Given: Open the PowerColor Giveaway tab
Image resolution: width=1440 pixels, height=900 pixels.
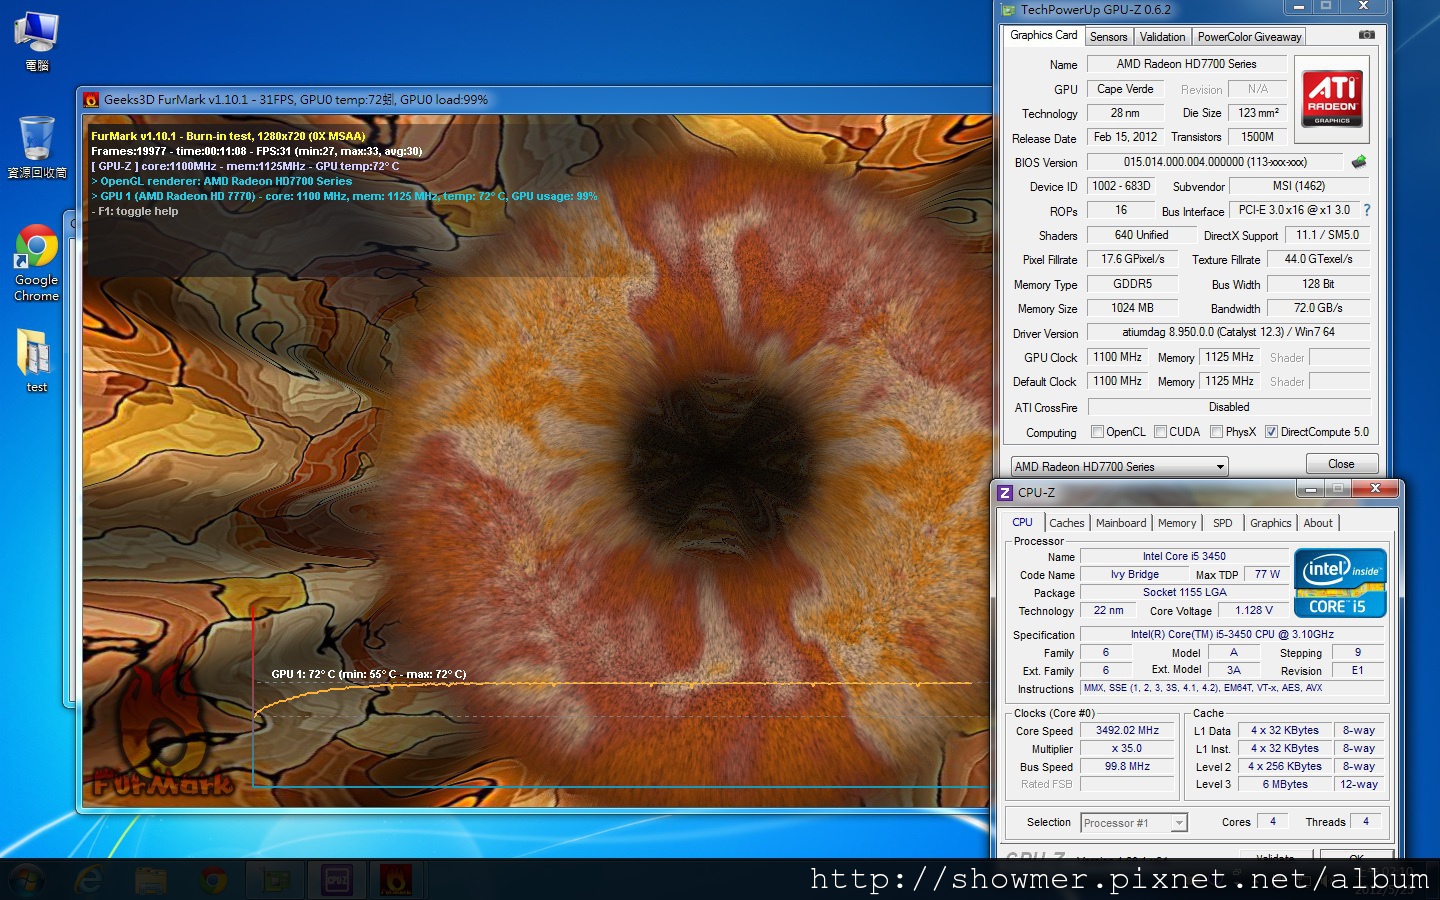Looking at the screenshot, I should [x=1249, y=37].
